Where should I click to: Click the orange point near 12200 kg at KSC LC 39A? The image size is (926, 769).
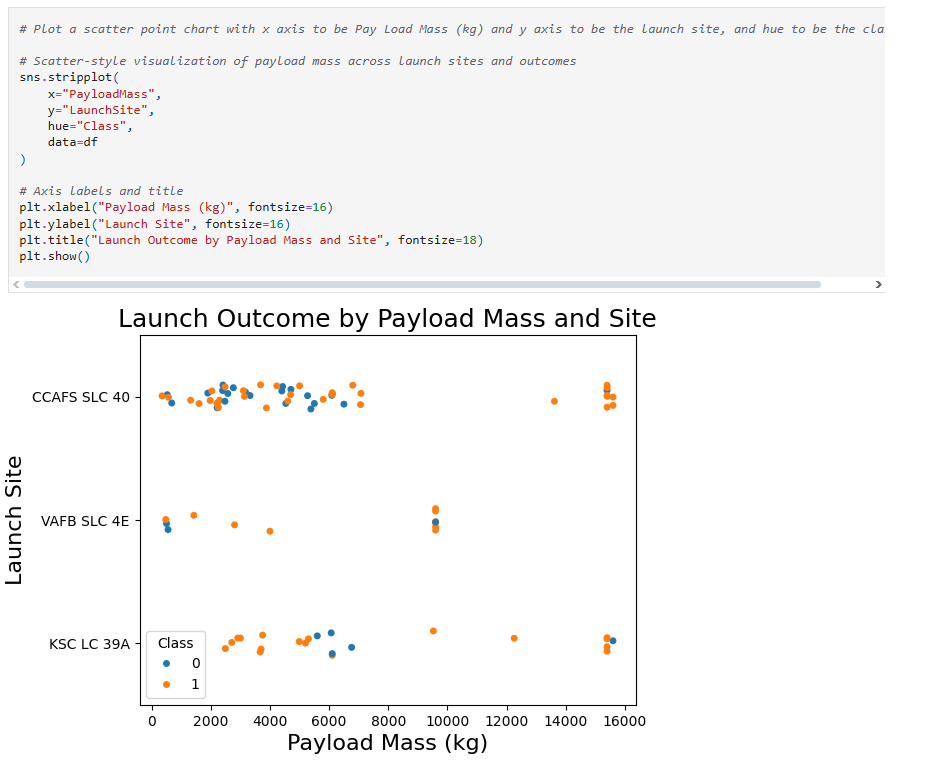[x=514, y=638]
